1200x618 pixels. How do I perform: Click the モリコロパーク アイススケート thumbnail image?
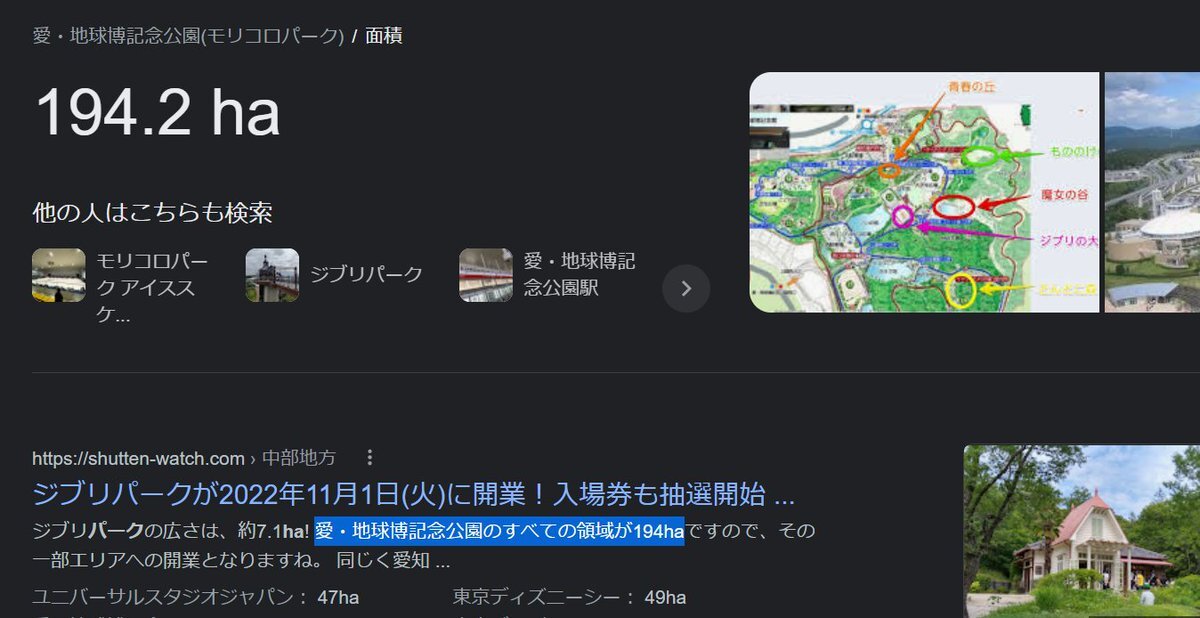[x=59, y=275]
